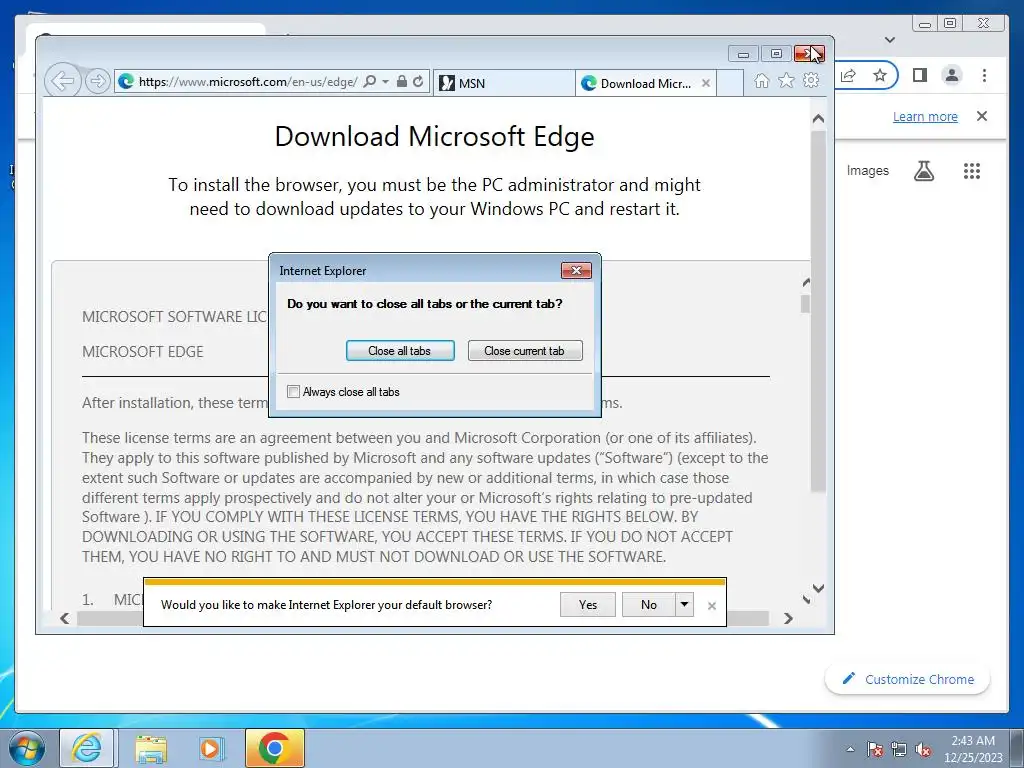Click No on default browser prompt
1024x768 pixels.
point(648,605)
